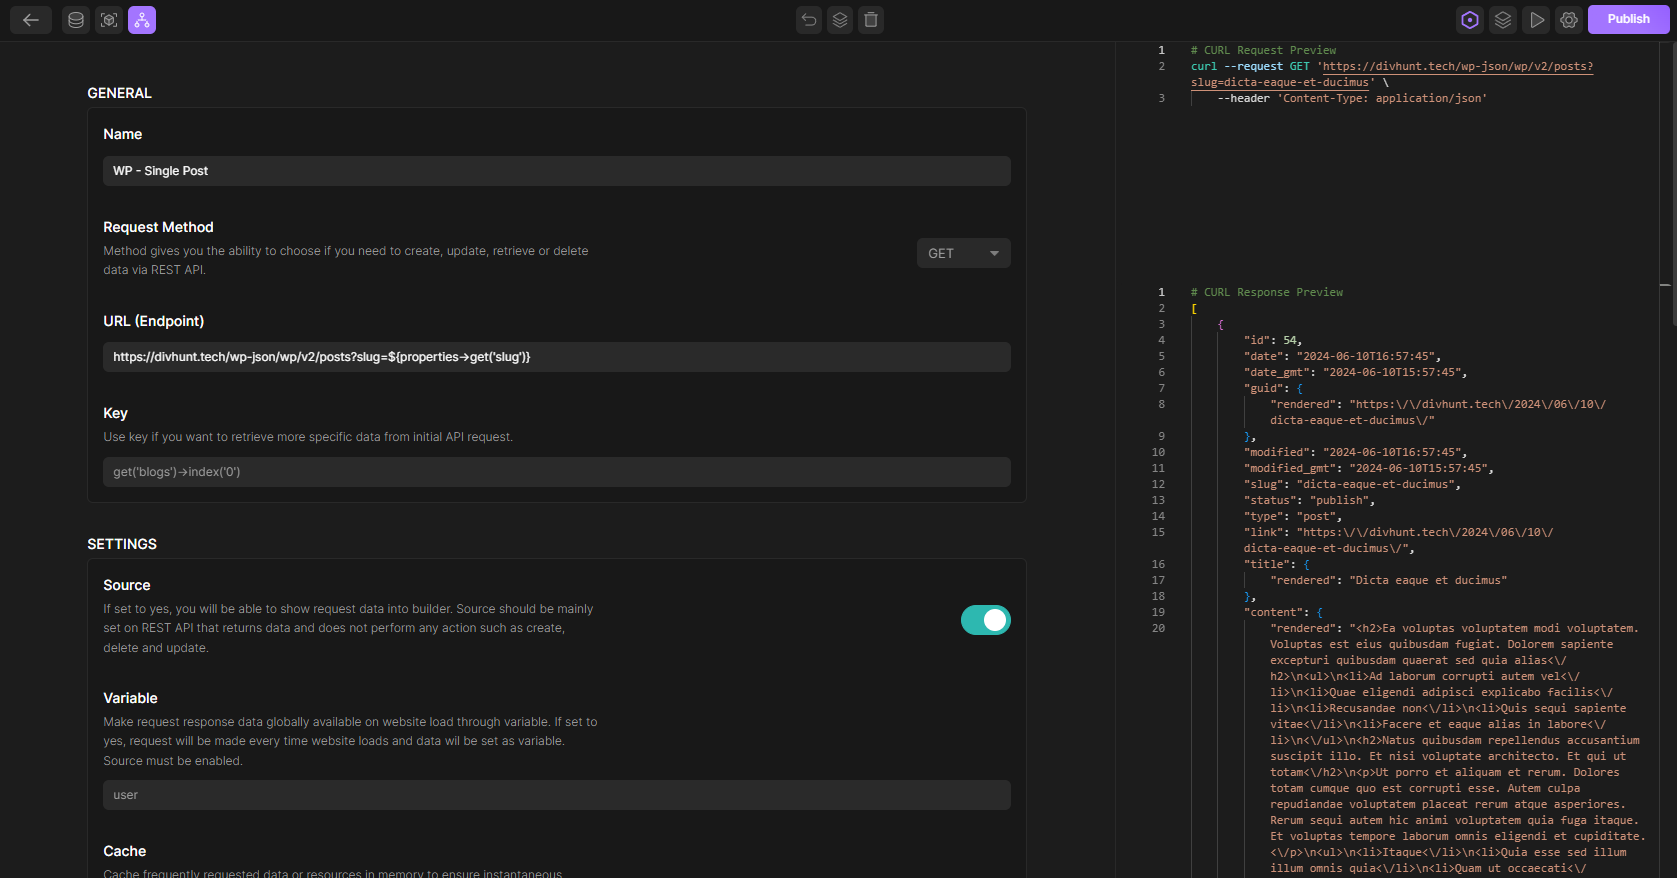Image resolution: width=1677 pixels, height=878 pixels.
Task: Click the '# CURL Response Preview' comment line
Action: point(1267,292)
